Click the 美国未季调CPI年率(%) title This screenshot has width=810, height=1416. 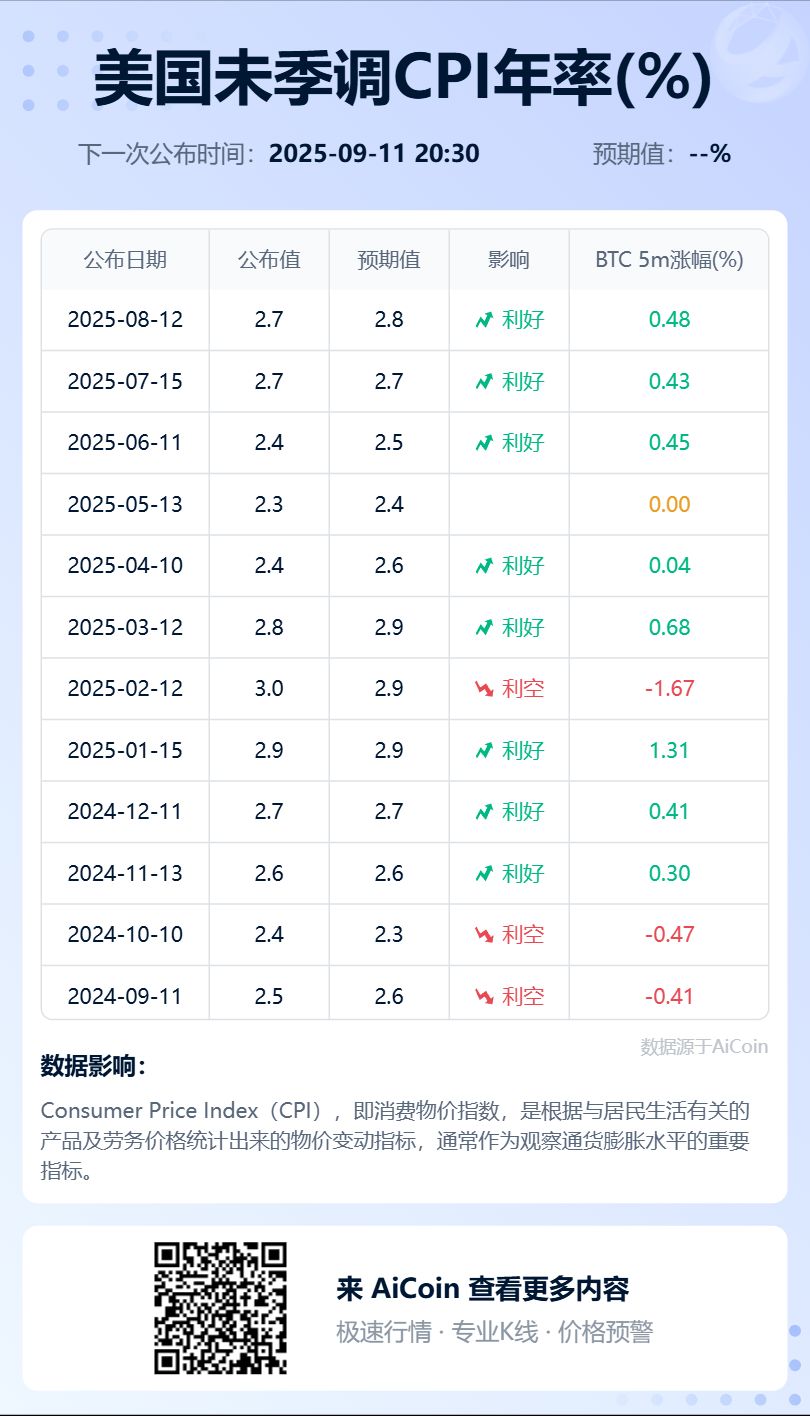tap(403, 80)
